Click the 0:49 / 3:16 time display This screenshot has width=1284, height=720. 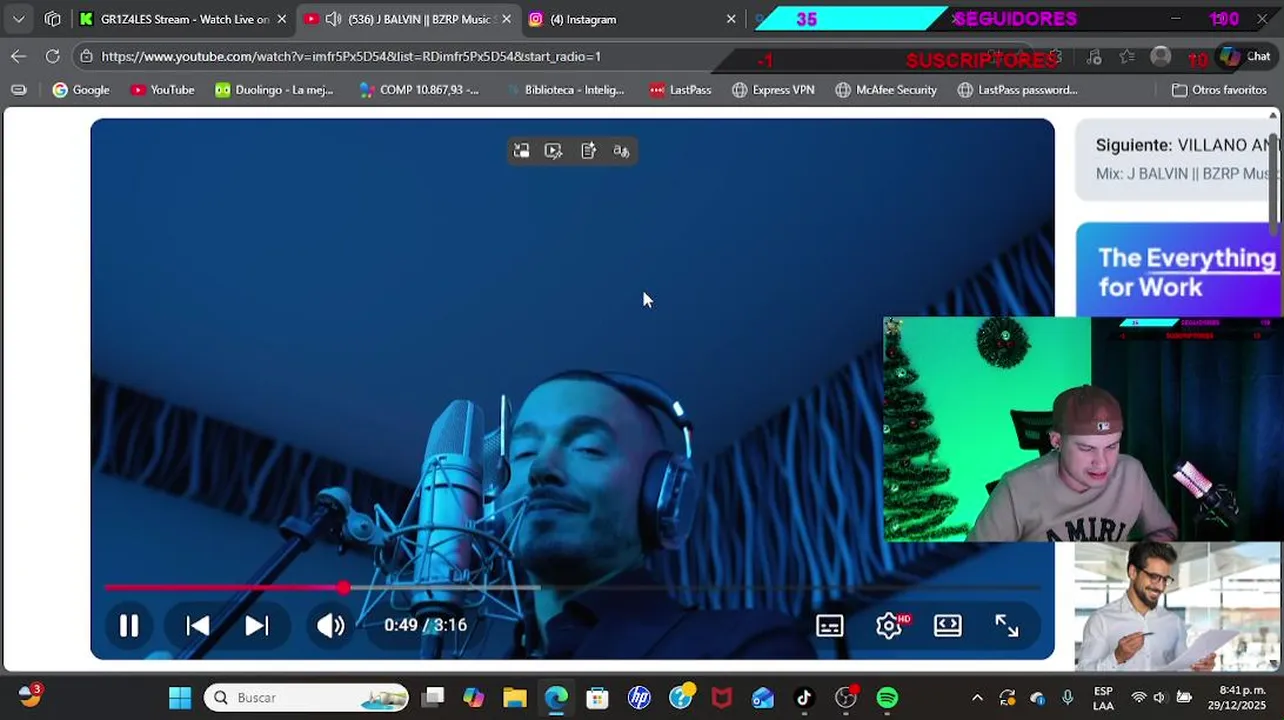[425, 625]
